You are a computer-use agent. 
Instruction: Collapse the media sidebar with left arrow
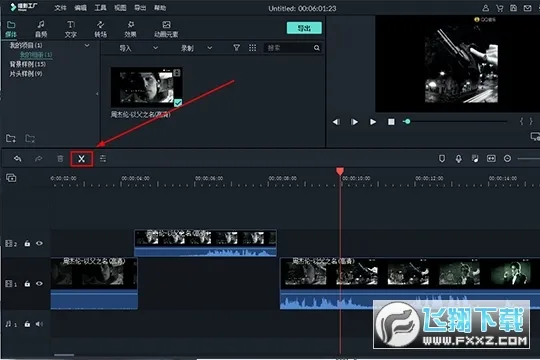coord(97,94)
